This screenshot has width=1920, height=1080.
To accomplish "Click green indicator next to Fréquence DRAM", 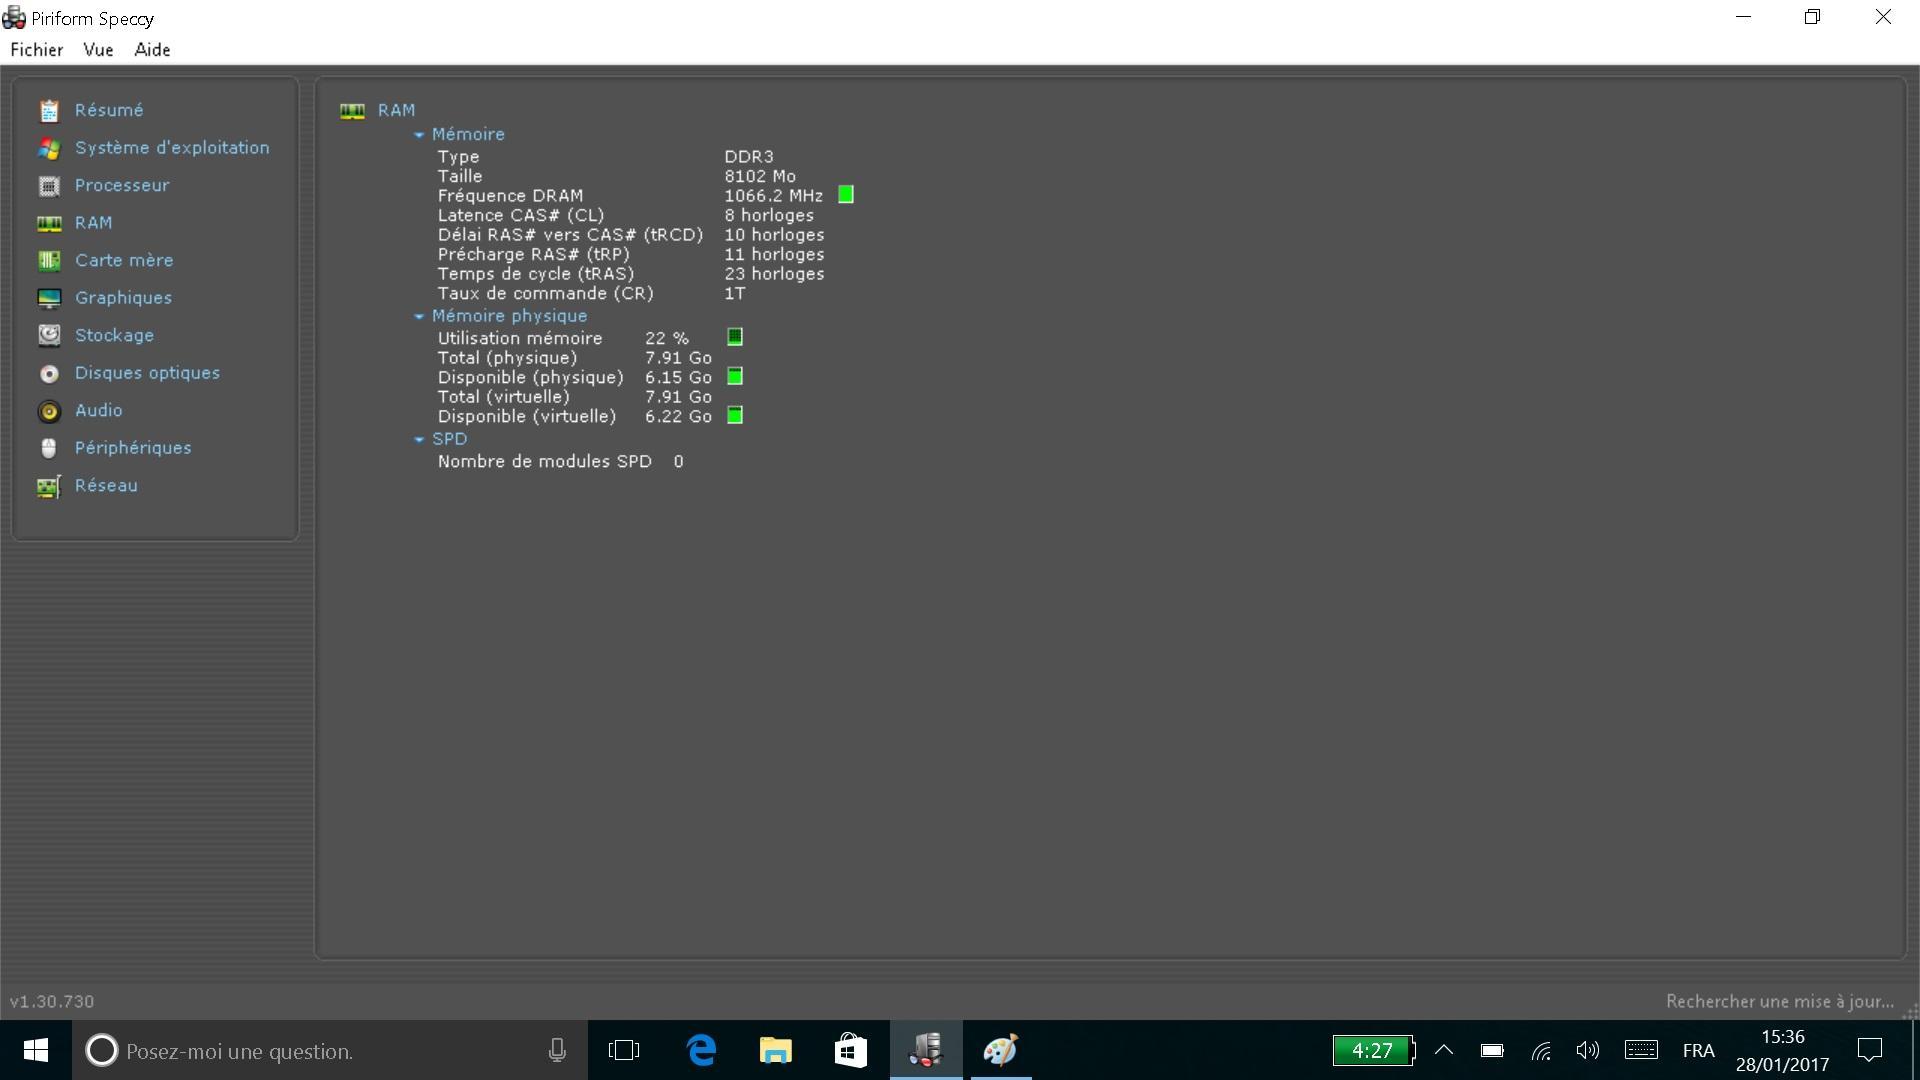I will click(846, 195).
